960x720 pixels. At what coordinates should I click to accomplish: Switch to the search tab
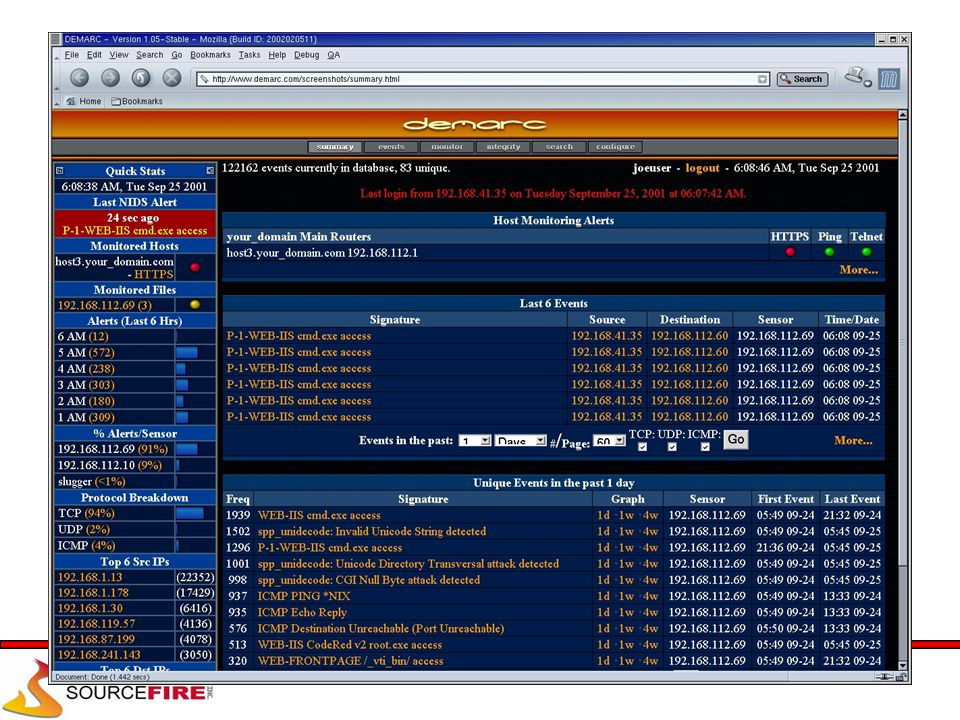pyautogui.click(x=559, y=147)
